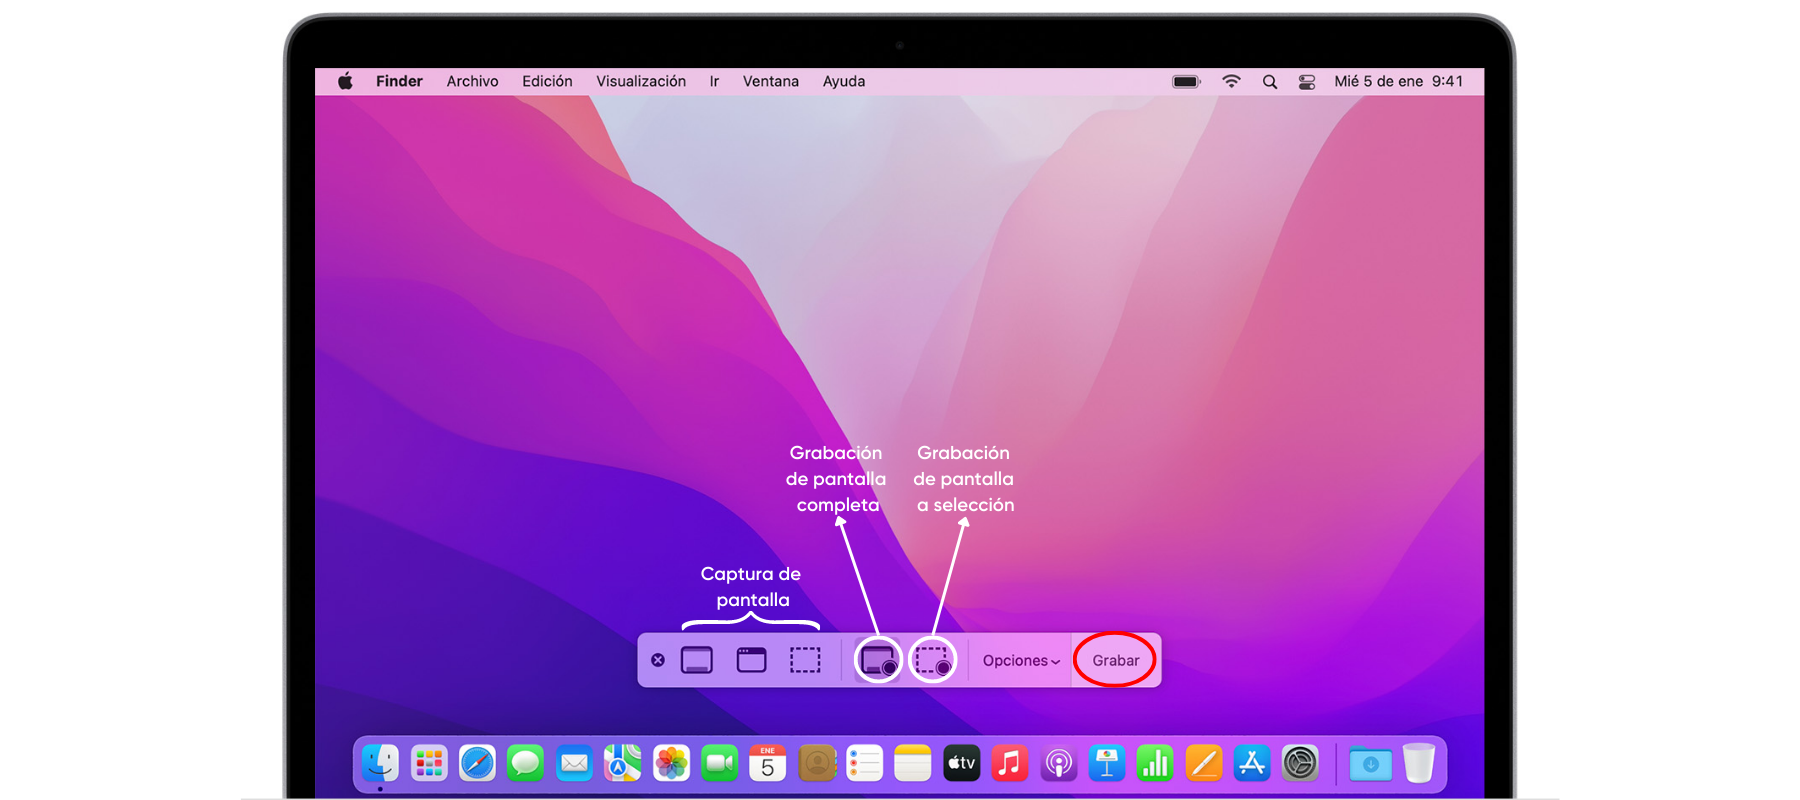Image resolution: width=1800 pixels, height=800 pixels.
Task: Click the battery status icon
Action: pyautogui.click(x=1186, y=82)
